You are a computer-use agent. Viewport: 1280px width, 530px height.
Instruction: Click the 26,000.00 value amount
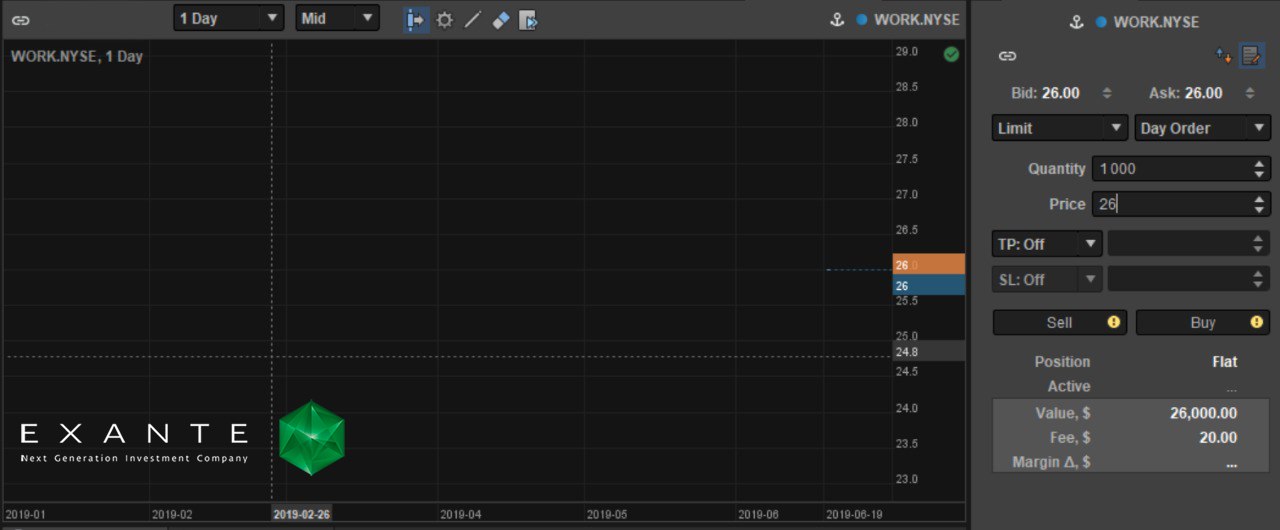[x=1204, y=413]
